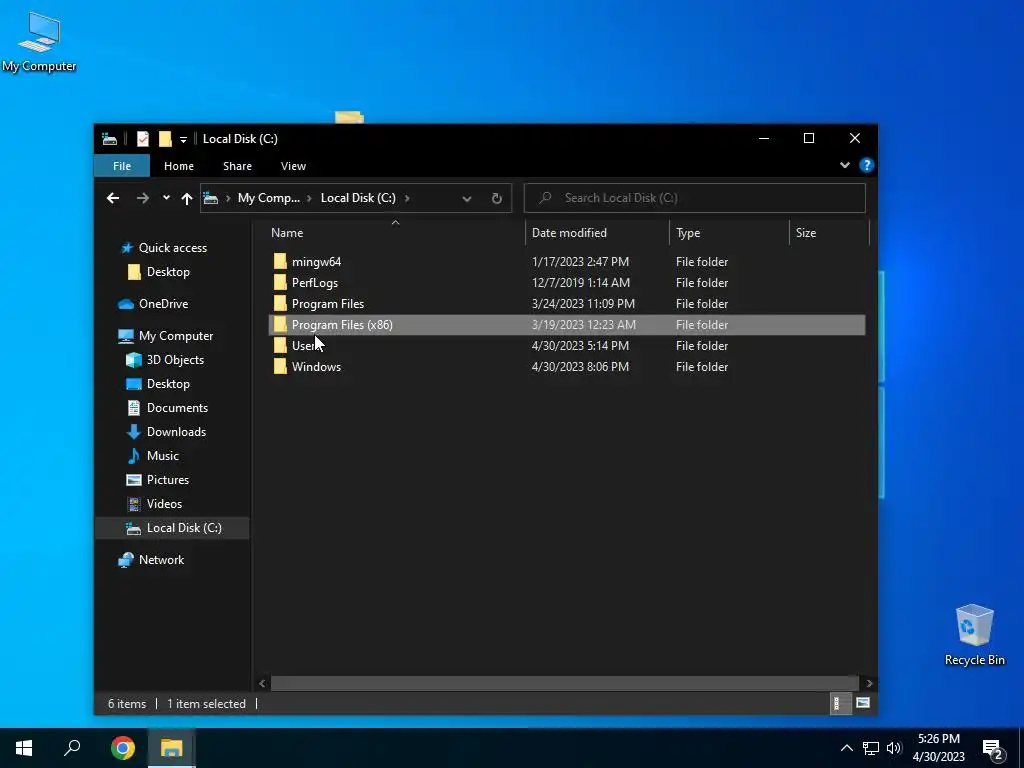Click the File Explorer taskbar icon
This screenshot has width=1024, height=768.
tap(171, 748)
